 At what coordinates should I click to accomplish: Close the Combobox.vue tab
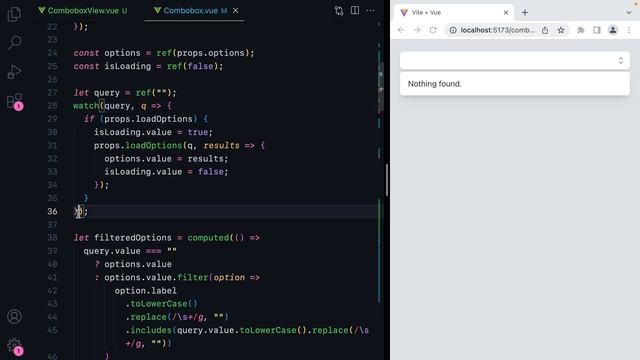pyautogui.click(x=236, y=11)
